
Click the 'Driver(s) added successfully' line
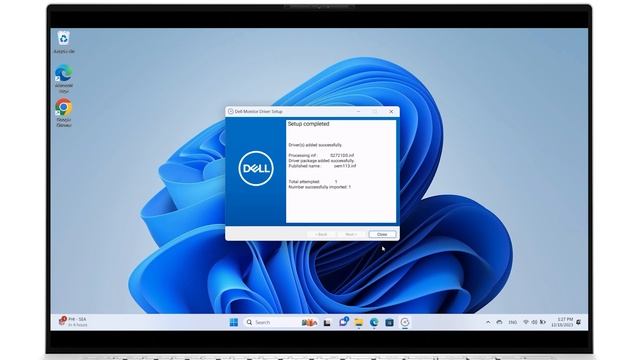pos(315,145)
